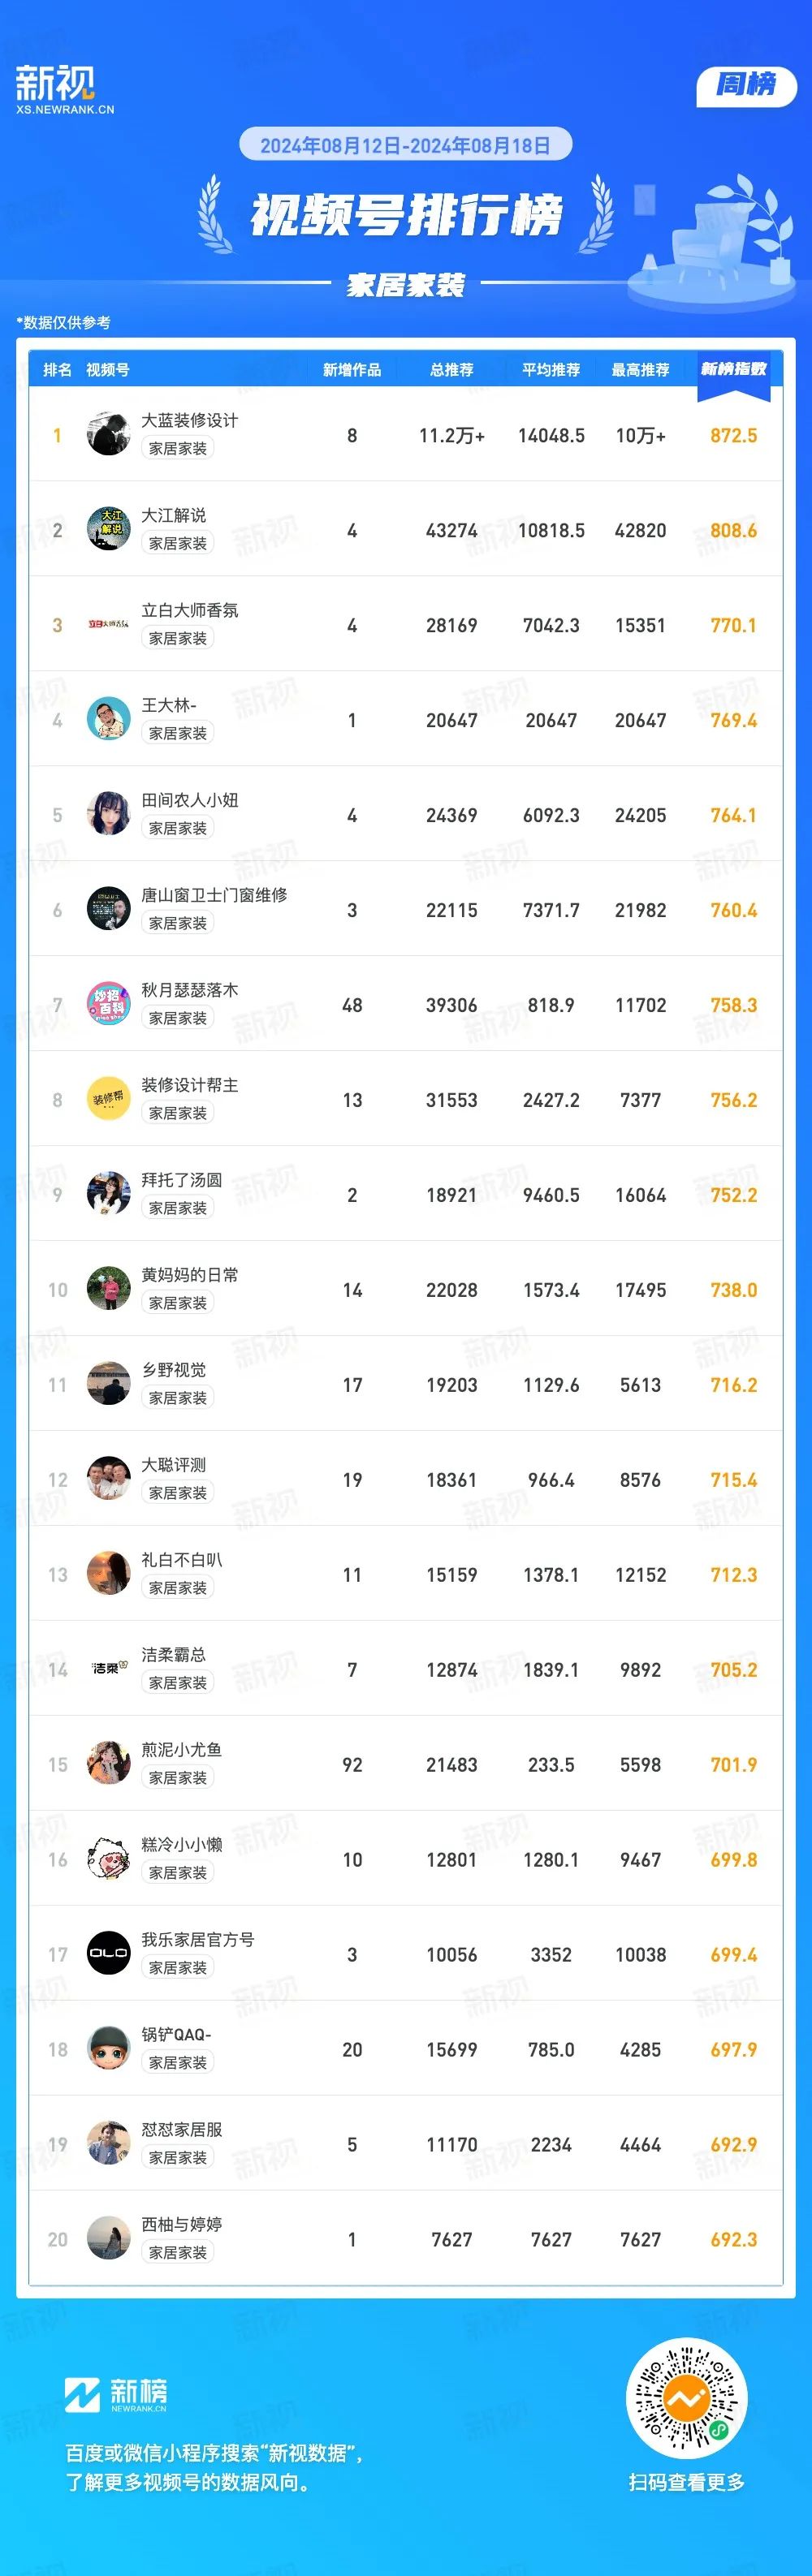Screen dimensions: 812x2576
Task: Click the date range 2024年08月12日-2024年08月18日
Action: pos(405,146)
